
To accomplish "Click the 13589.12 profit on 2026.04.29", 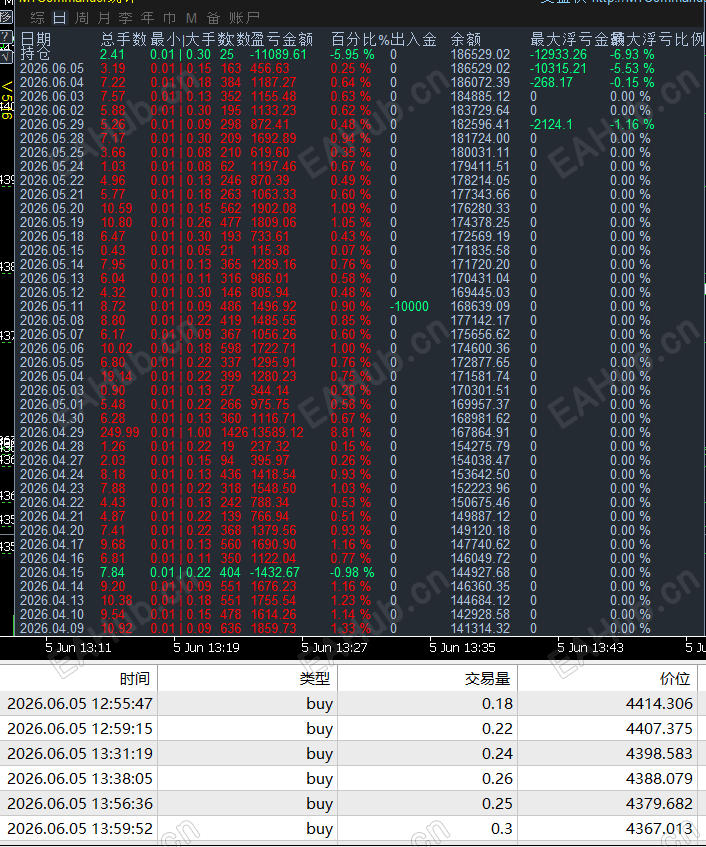I will 277,433.
